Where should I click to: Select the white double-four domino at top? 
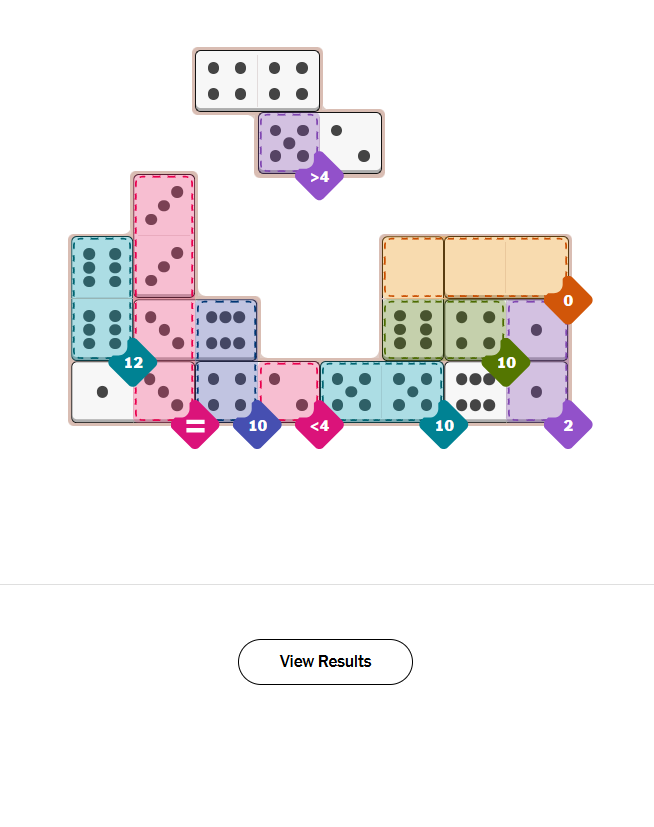(x=257, y=81)
